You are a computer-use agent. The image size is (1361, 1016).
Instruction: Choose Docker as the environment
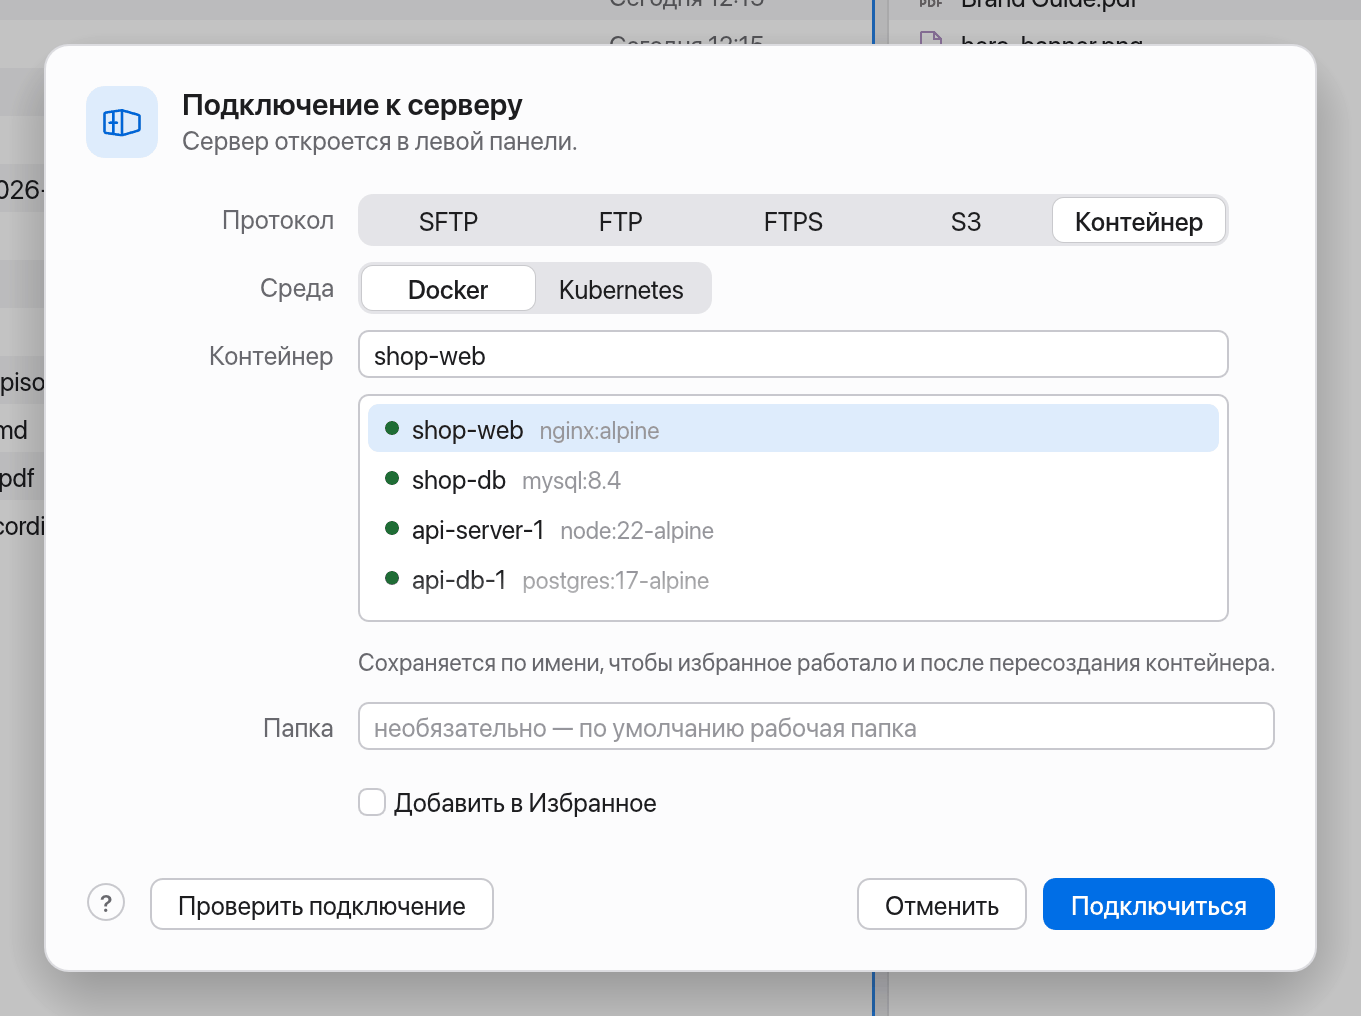pos(448,289)
